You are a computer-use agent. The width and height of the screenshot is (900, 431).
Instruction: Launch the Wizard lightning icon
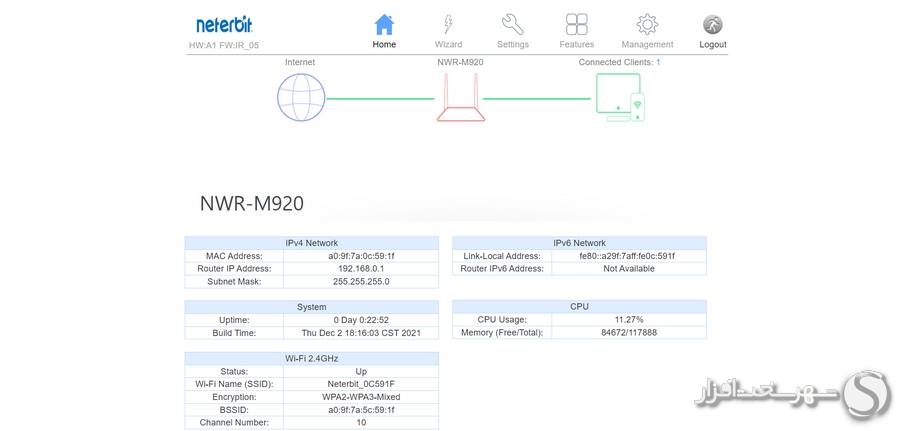point(448,25)
